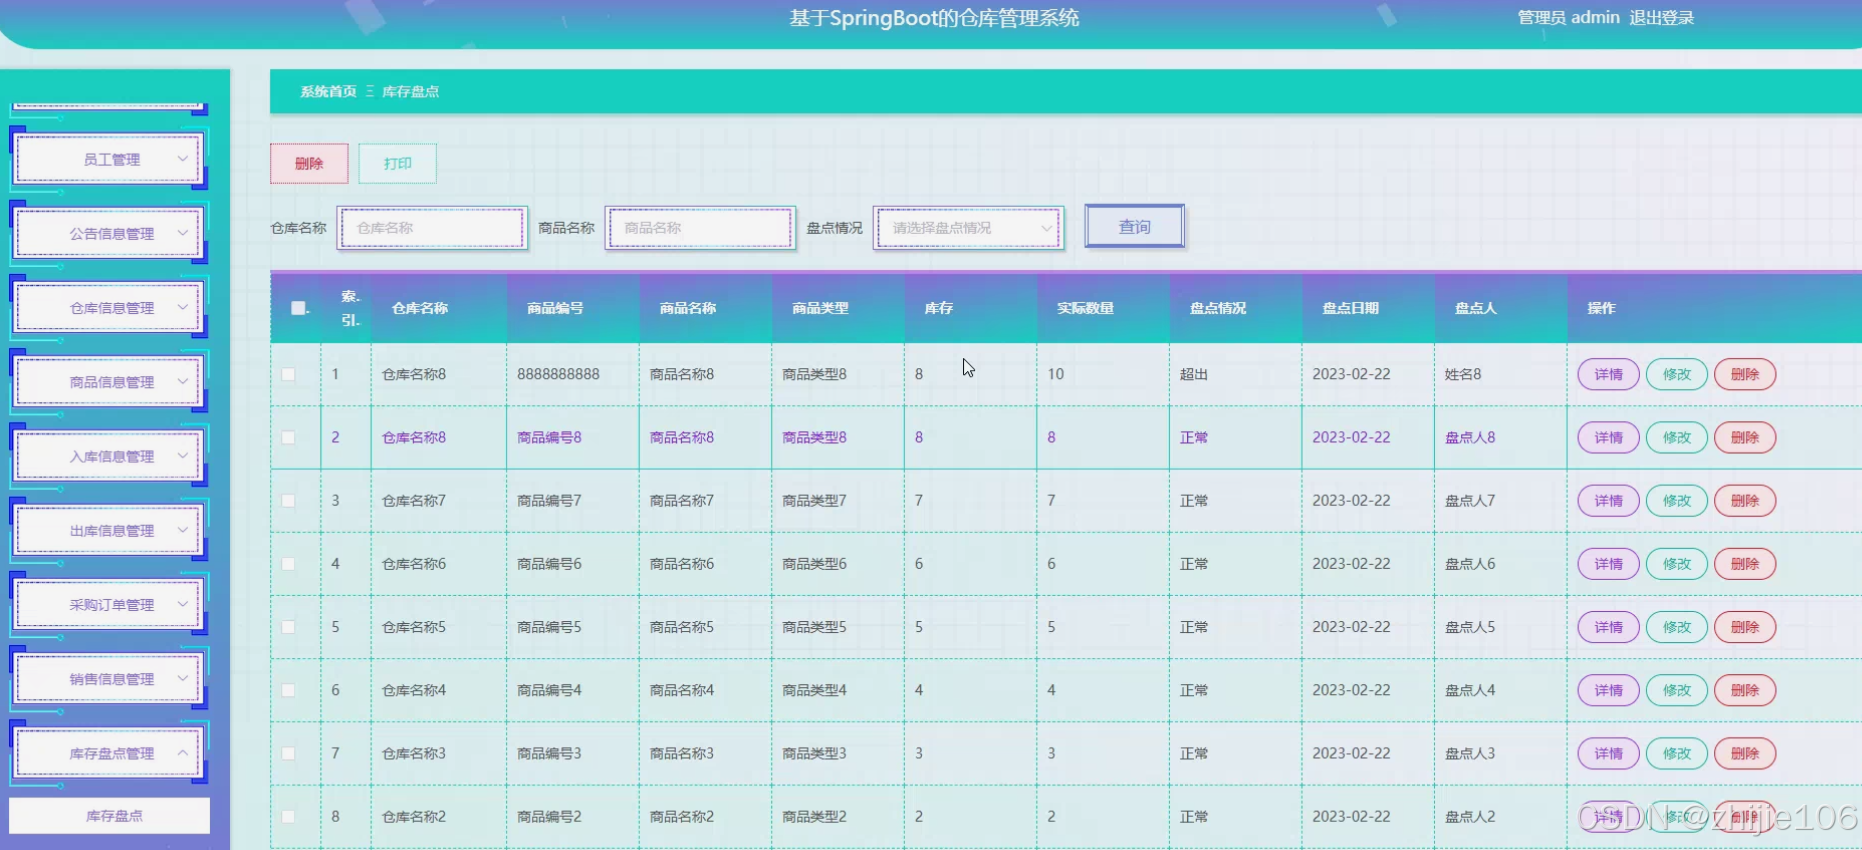Screen dimensions: 1862x850
Task: Click 删除 for the 盘点人6 row
Action: [1744, 564]
